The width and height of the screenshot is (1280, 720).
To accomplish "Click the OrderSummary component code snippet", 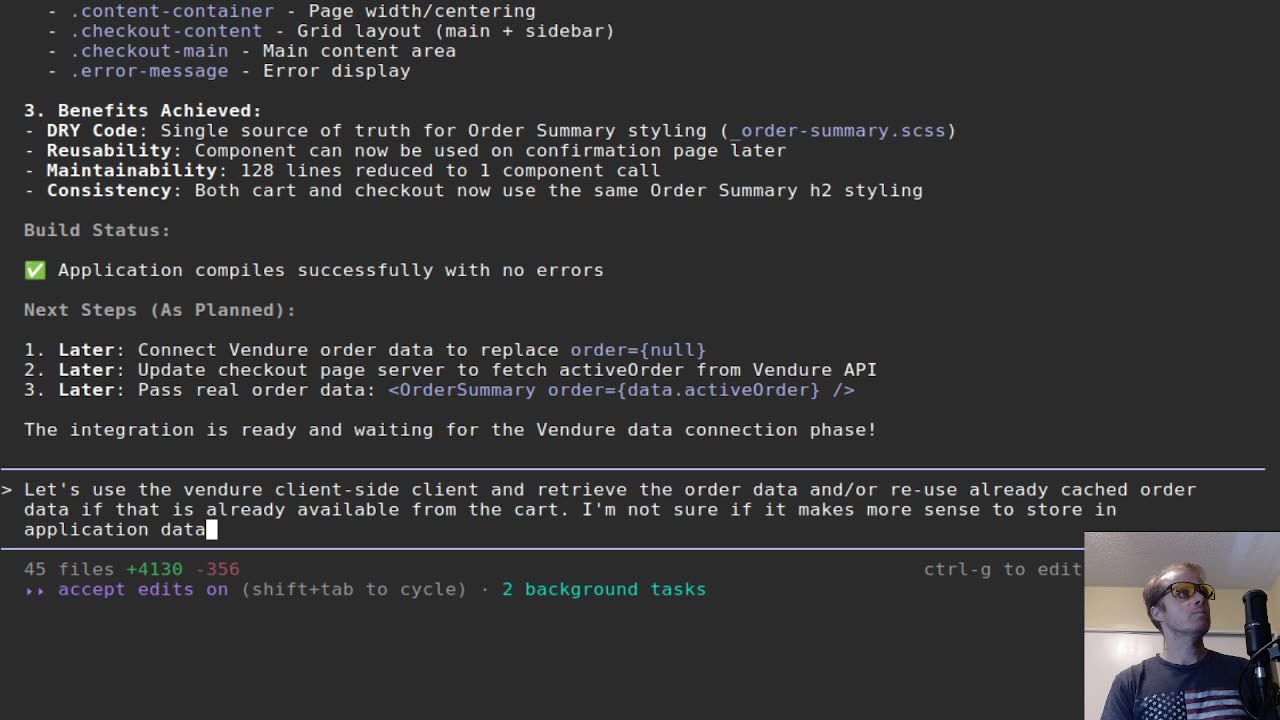I will (620, 390).
